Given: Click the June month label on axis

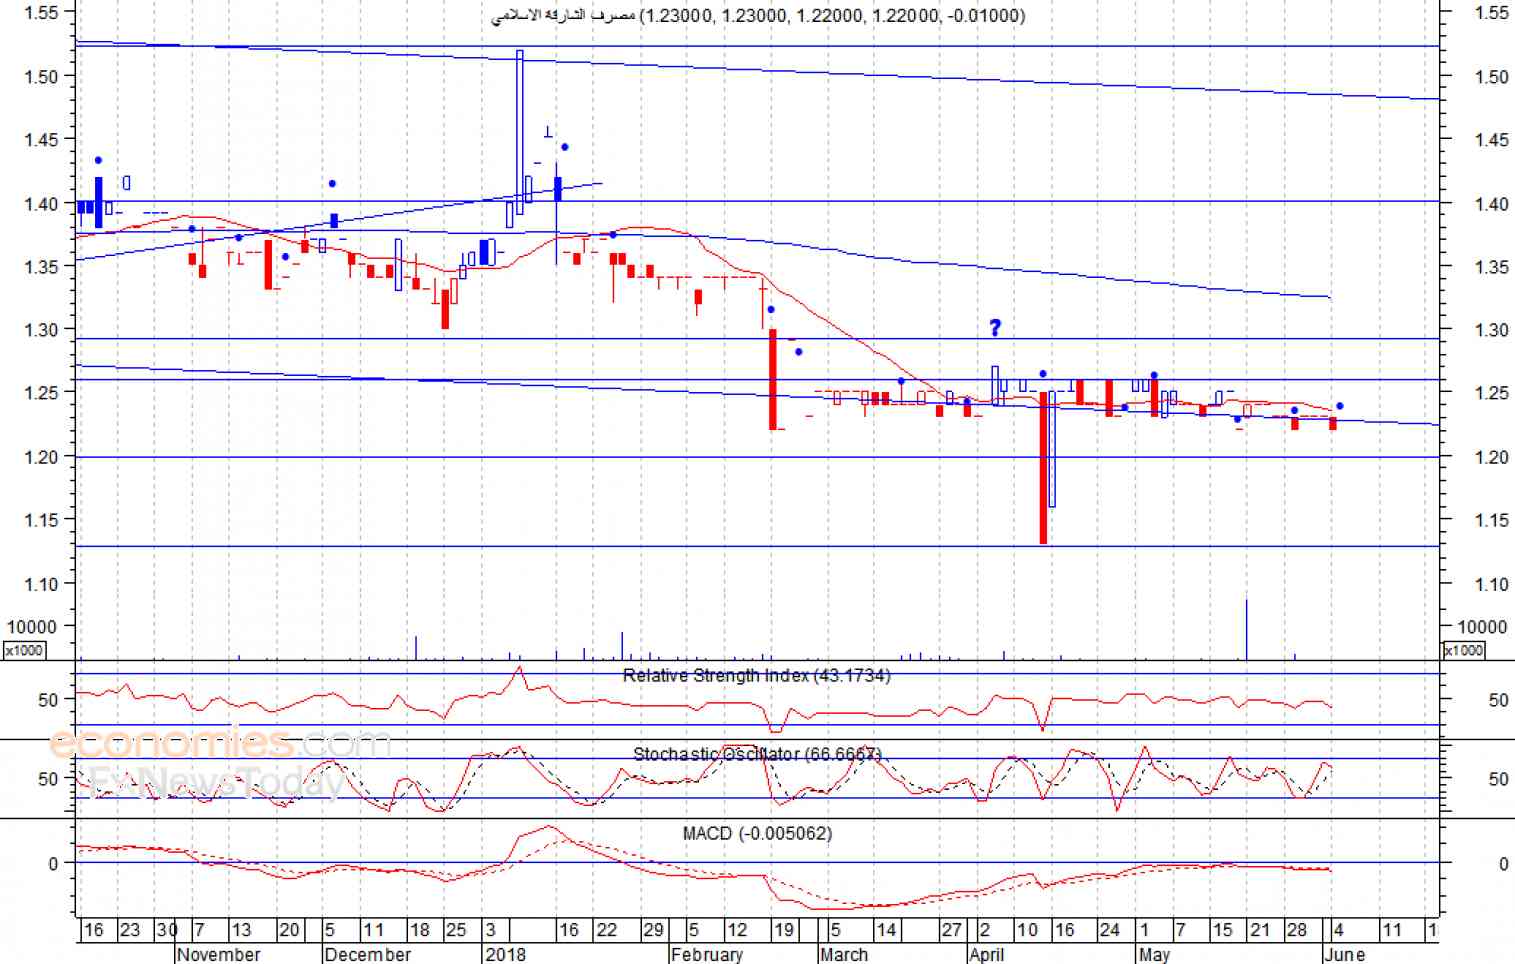Looking at the screenshot, I should 1344,954.
